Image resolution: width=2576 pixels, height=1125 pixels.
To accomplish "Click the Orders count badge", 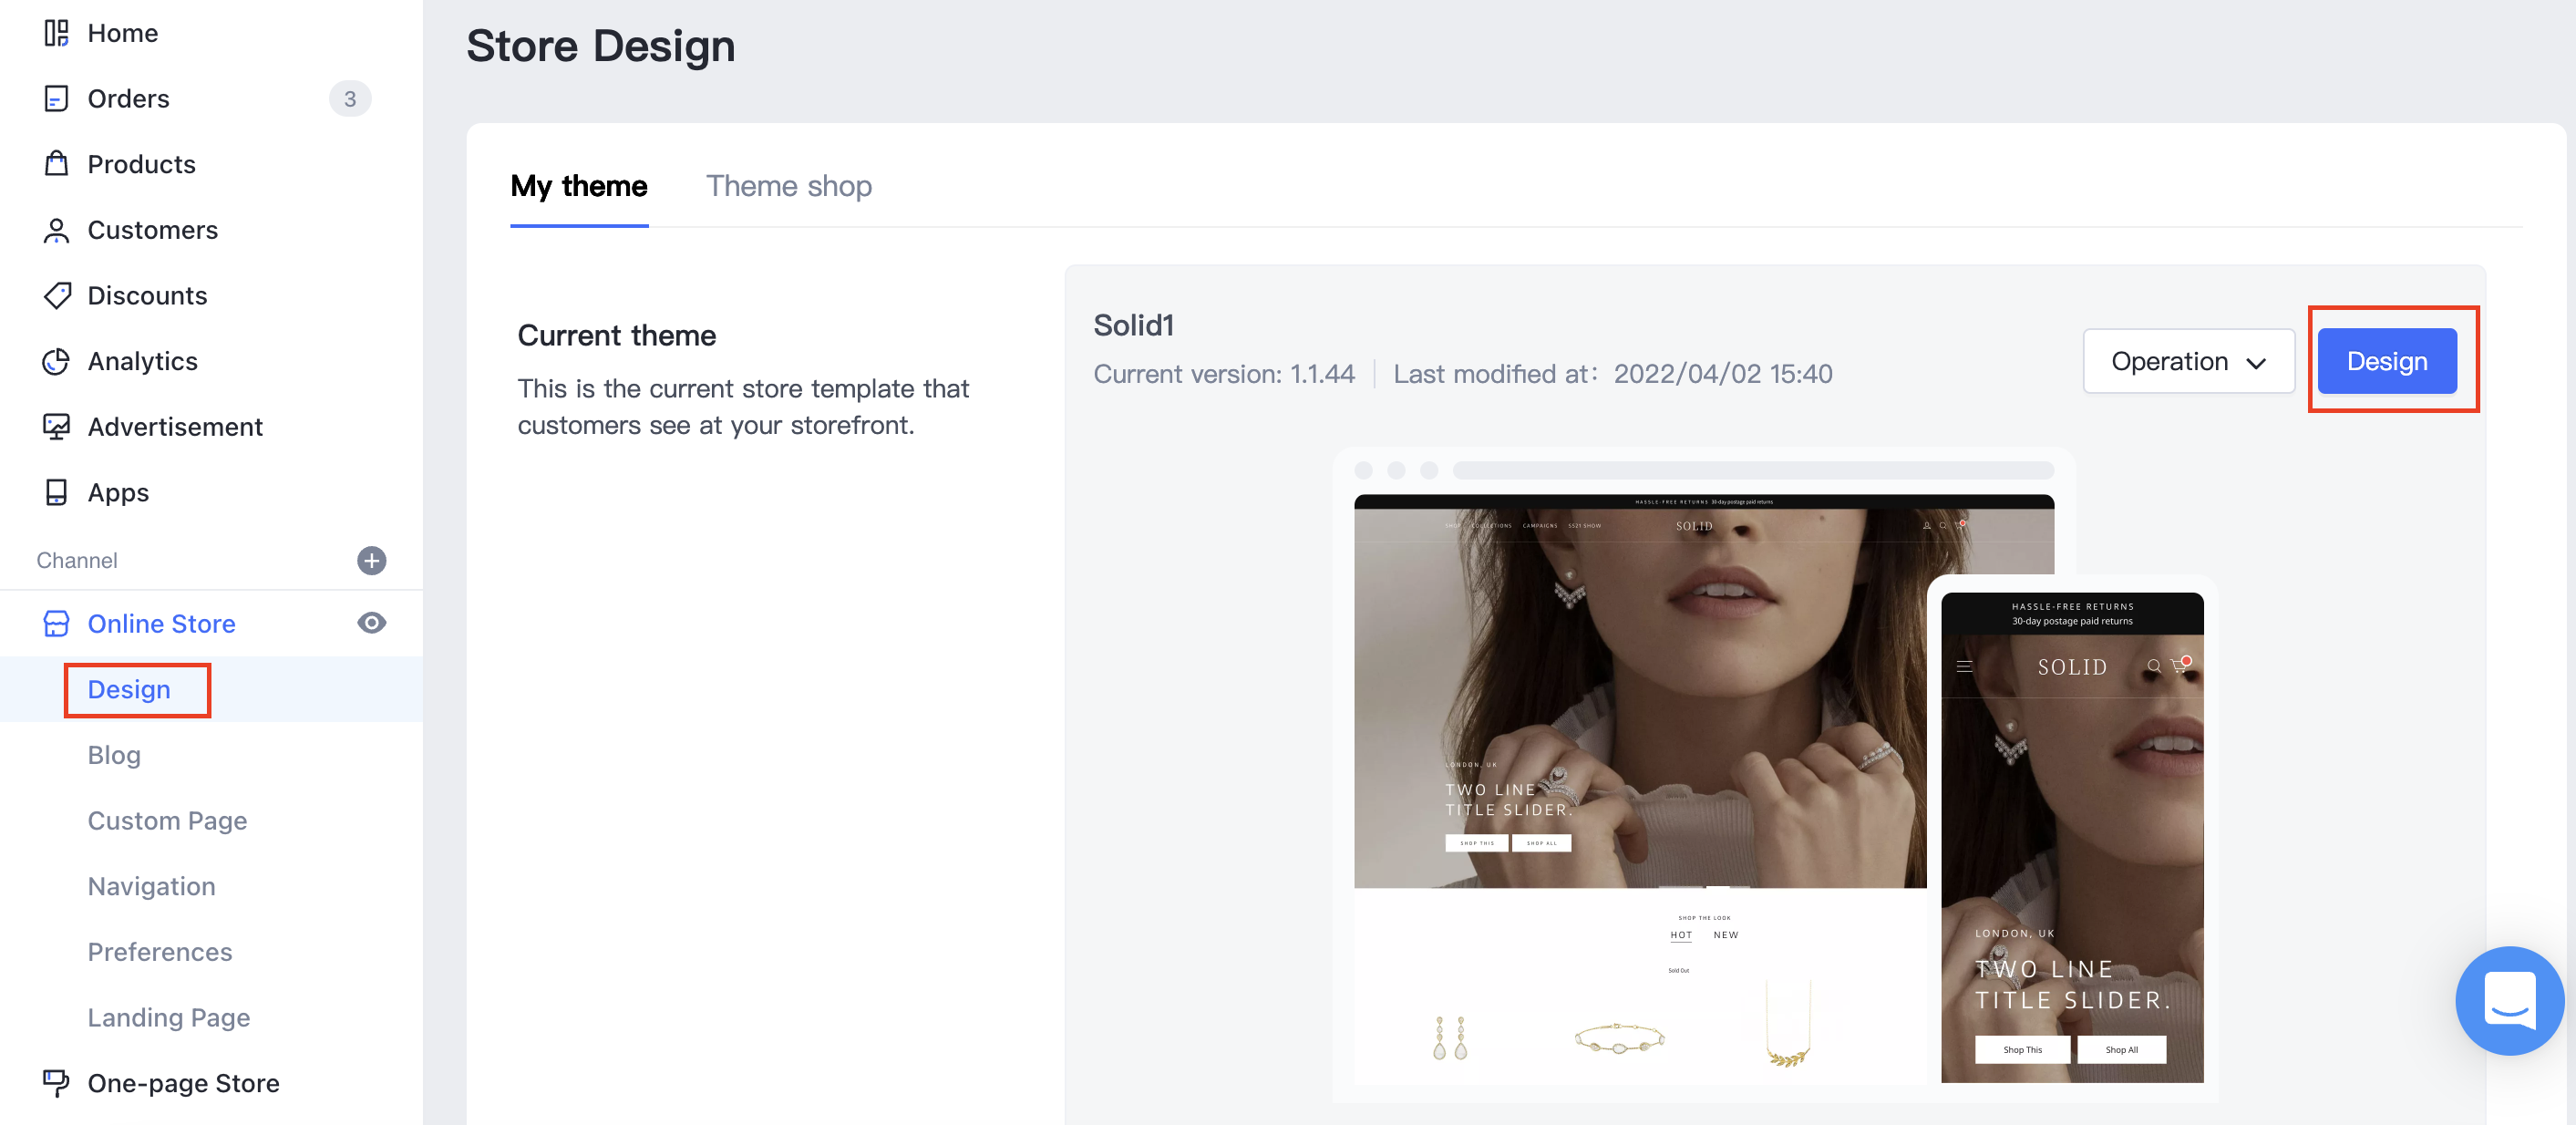I will pos(349,99).
